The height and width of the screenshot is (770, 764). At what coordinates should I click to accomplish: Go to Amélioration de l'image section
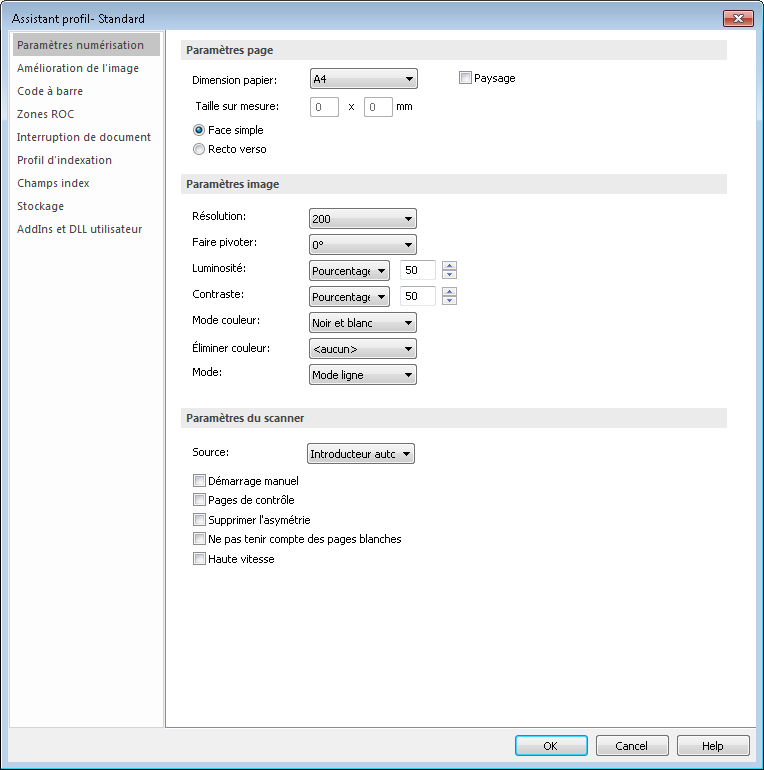coord(78,68)
